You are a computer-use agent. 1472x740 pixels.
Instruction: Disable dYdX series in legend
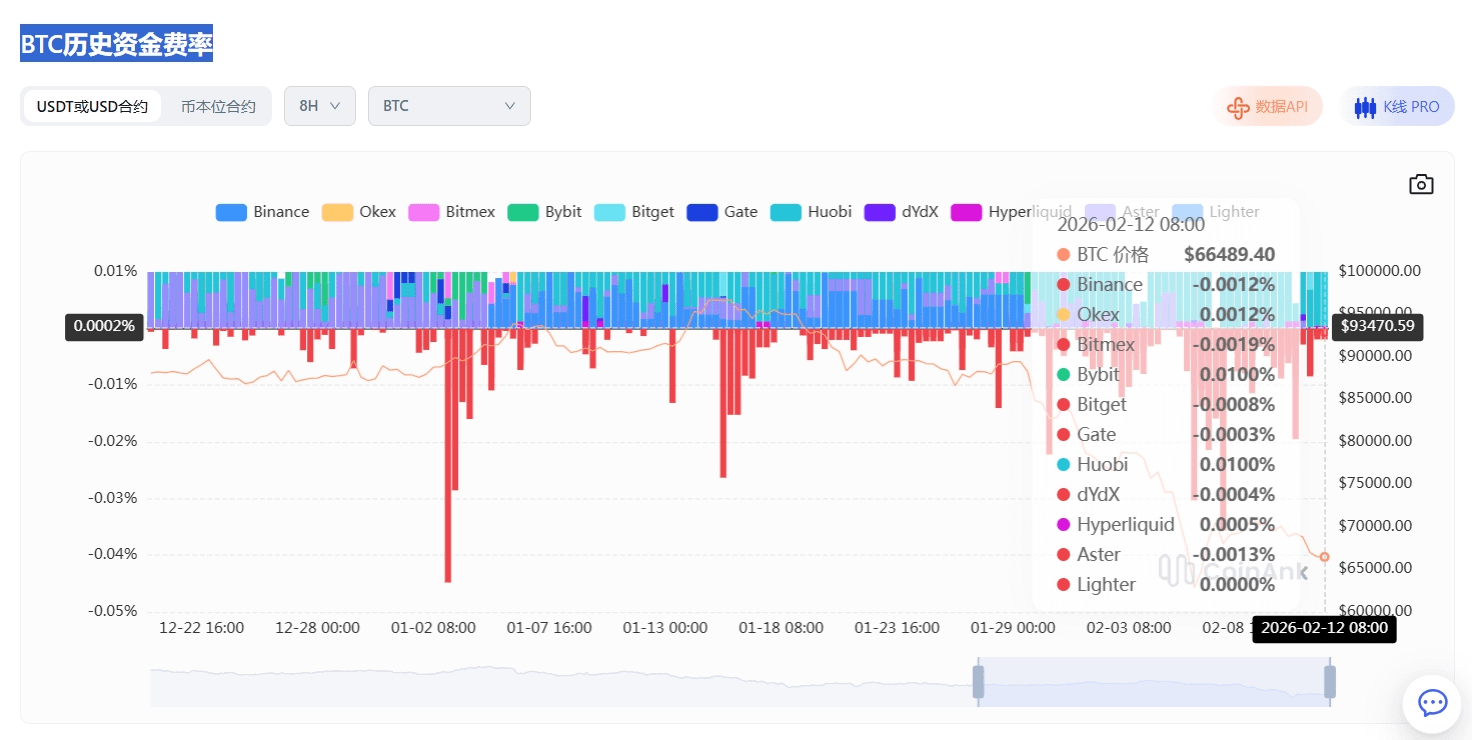[x=879, y=212]
